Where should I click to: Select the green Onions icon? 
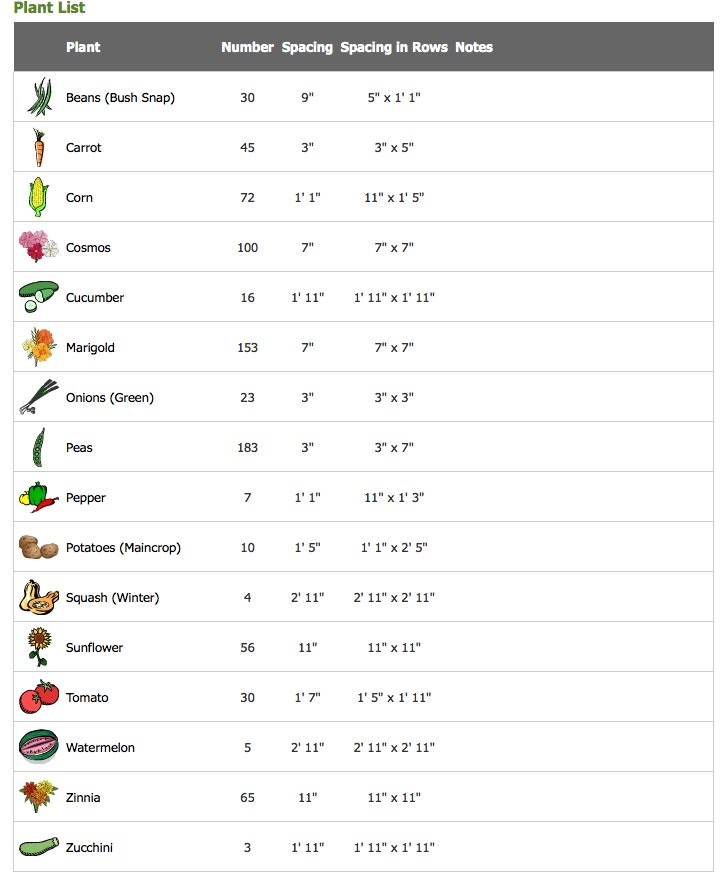[x=38, y=397]
